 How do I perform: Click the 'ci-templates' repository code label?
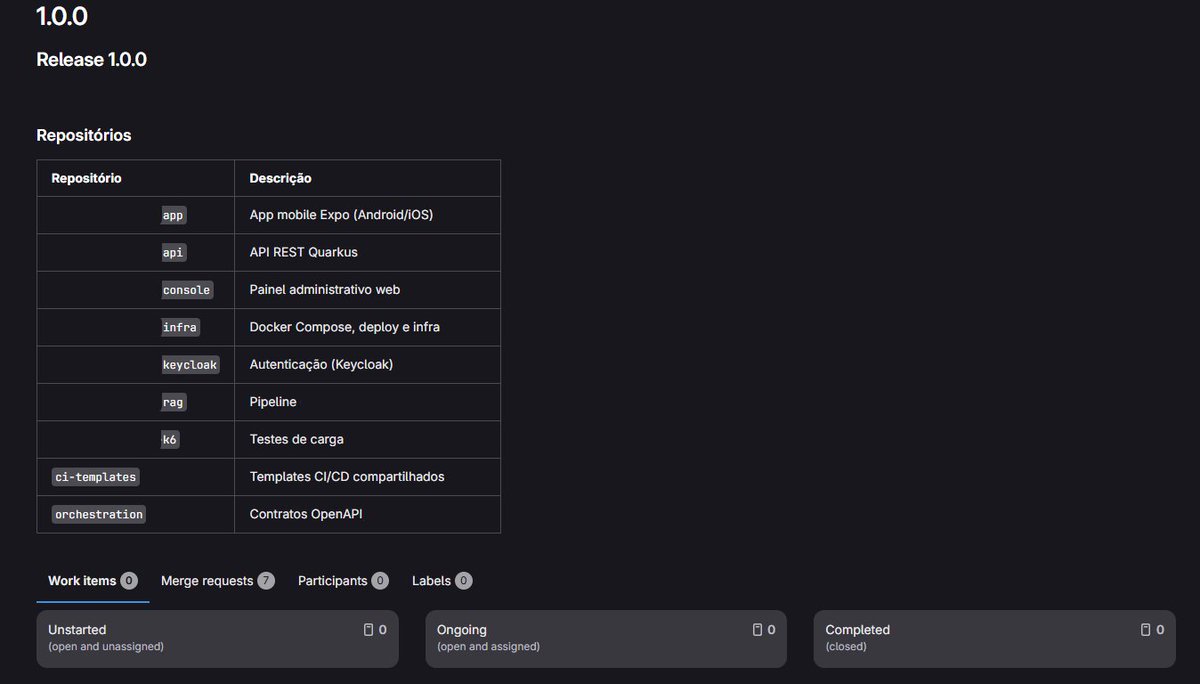coord(96,477)
